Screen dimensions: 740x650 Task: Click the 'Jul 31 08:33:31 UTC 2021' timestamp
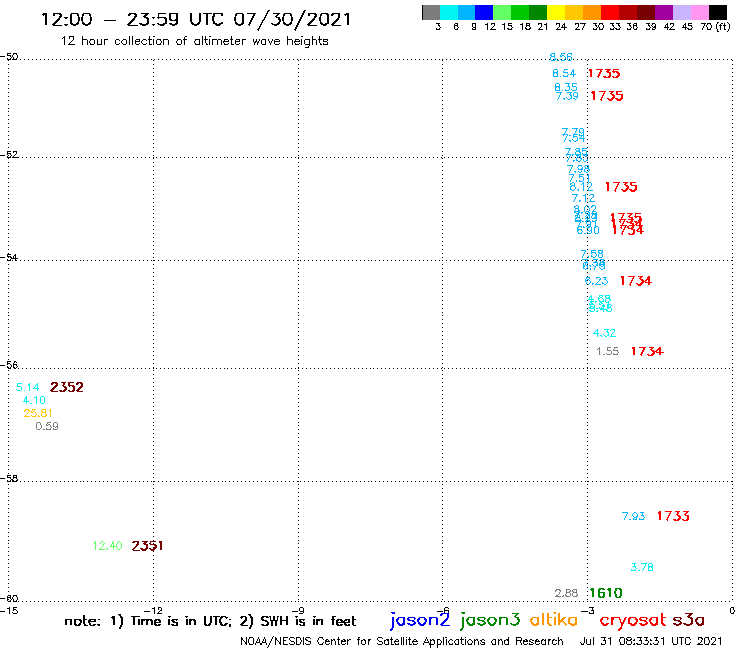651,641
